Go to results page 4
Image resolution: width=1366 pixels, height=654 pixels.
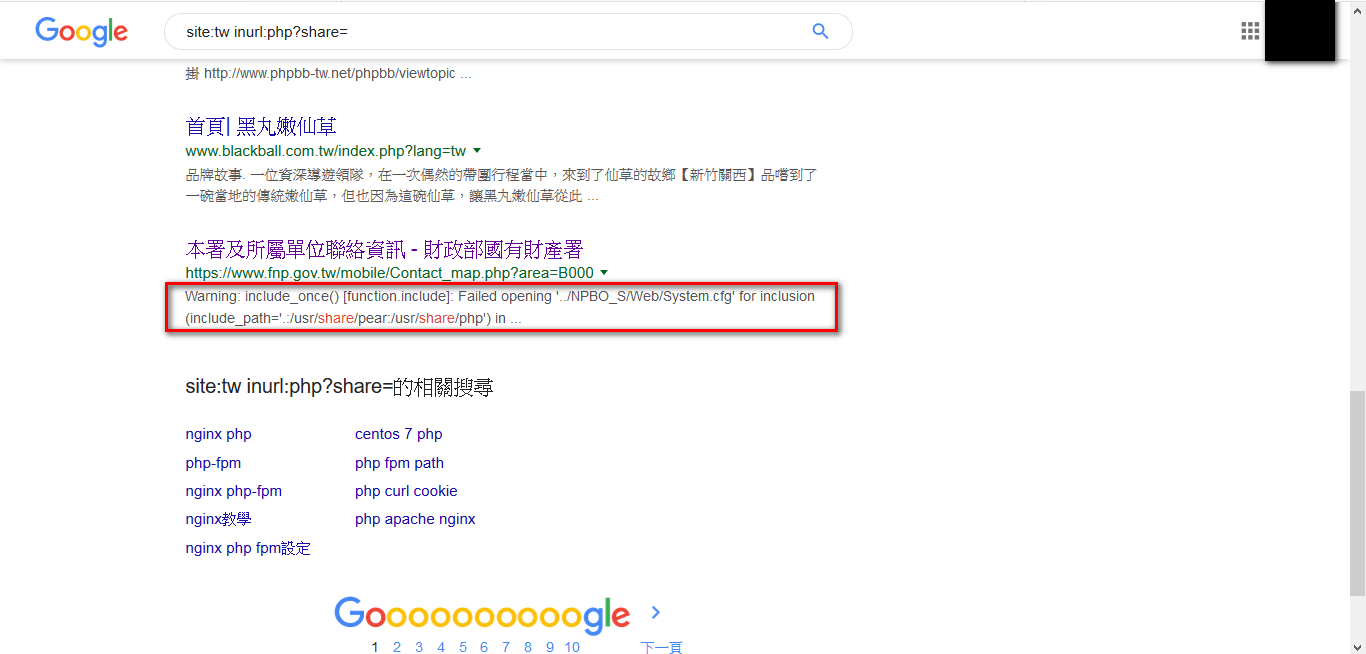click(x=441, y=647)
